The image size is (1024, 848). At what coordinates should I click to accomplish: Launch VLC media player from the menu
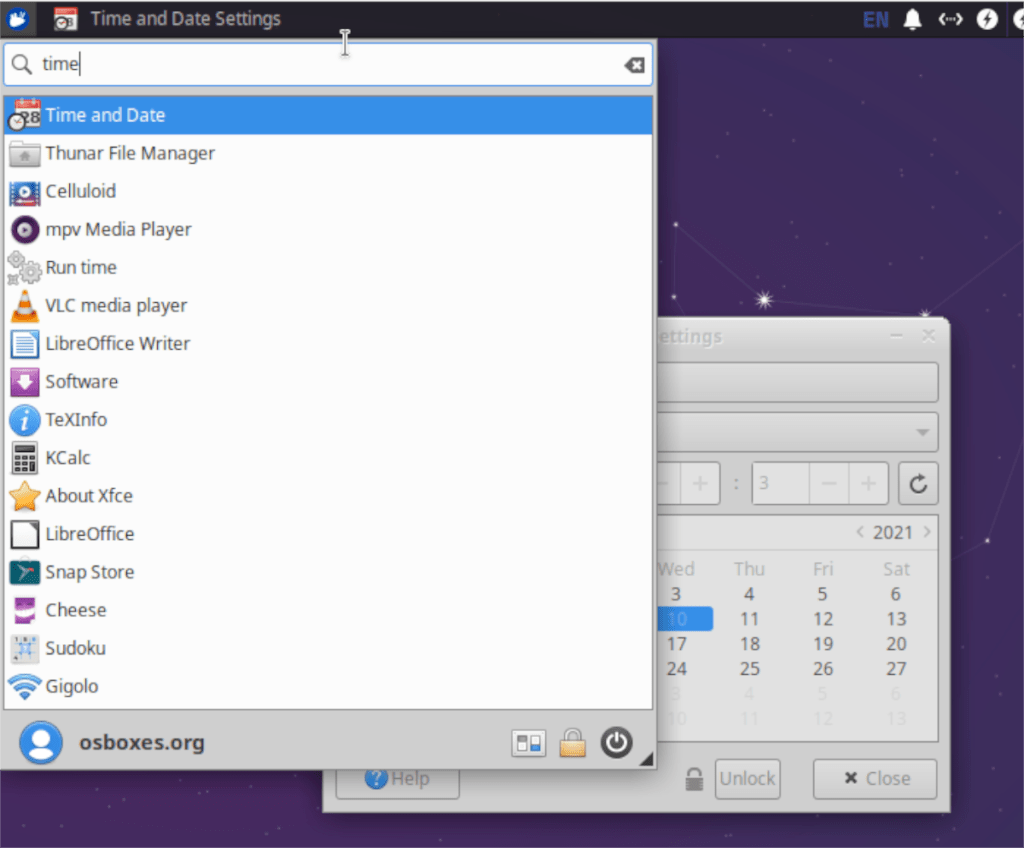click(114, 305)
